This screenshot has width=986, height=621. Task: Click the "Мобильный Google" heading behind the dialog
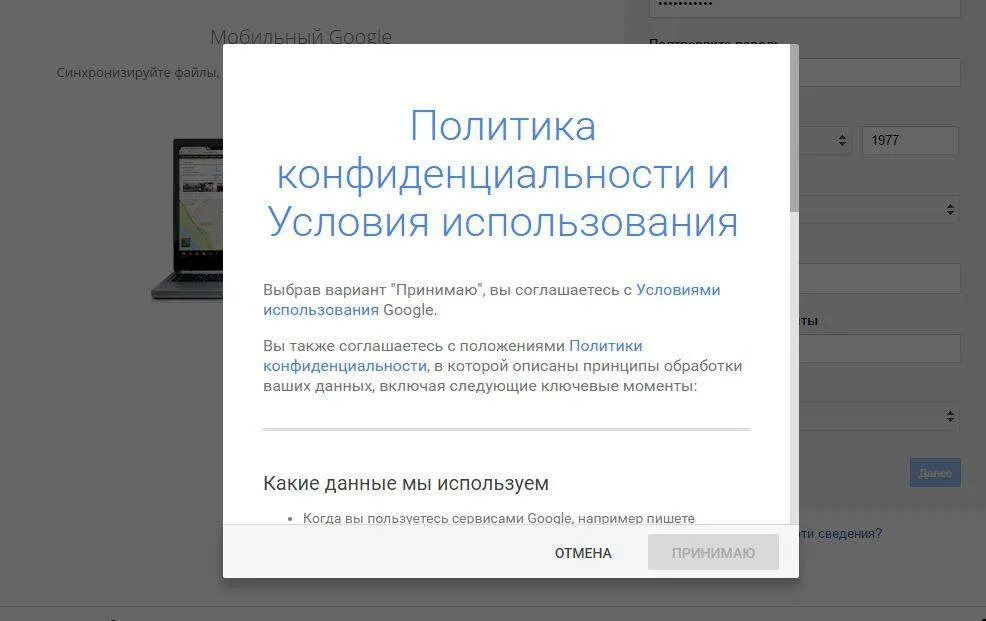[301, 36]
